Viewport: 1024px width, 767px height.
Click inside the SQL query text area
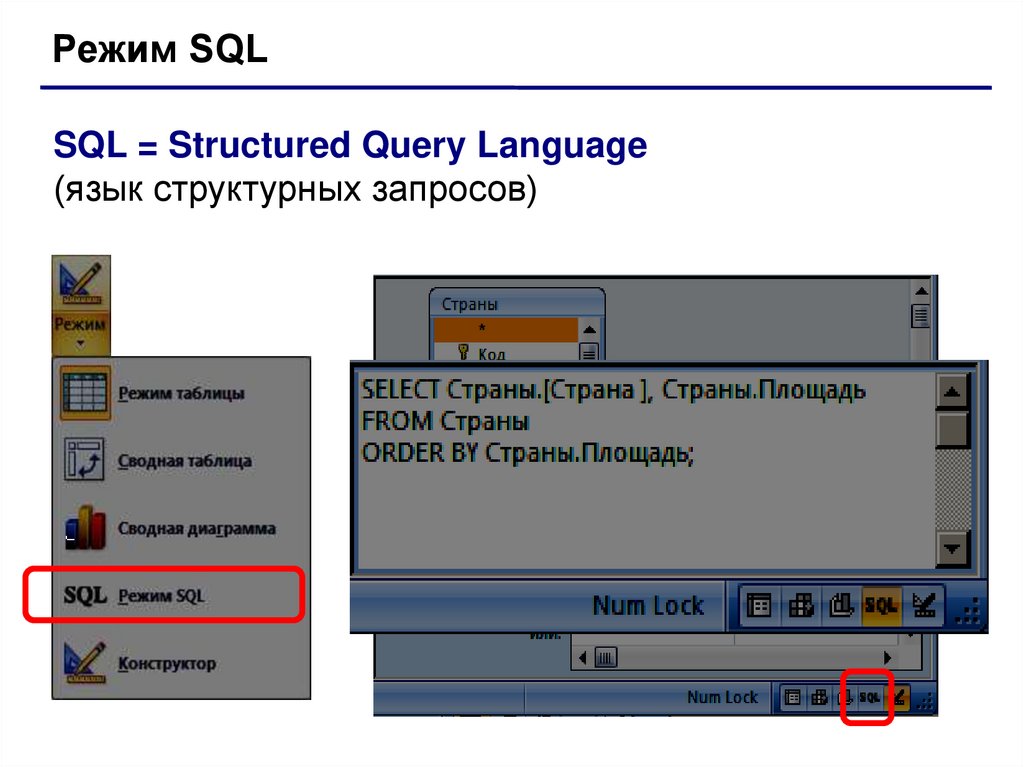(x=647, y=470)
